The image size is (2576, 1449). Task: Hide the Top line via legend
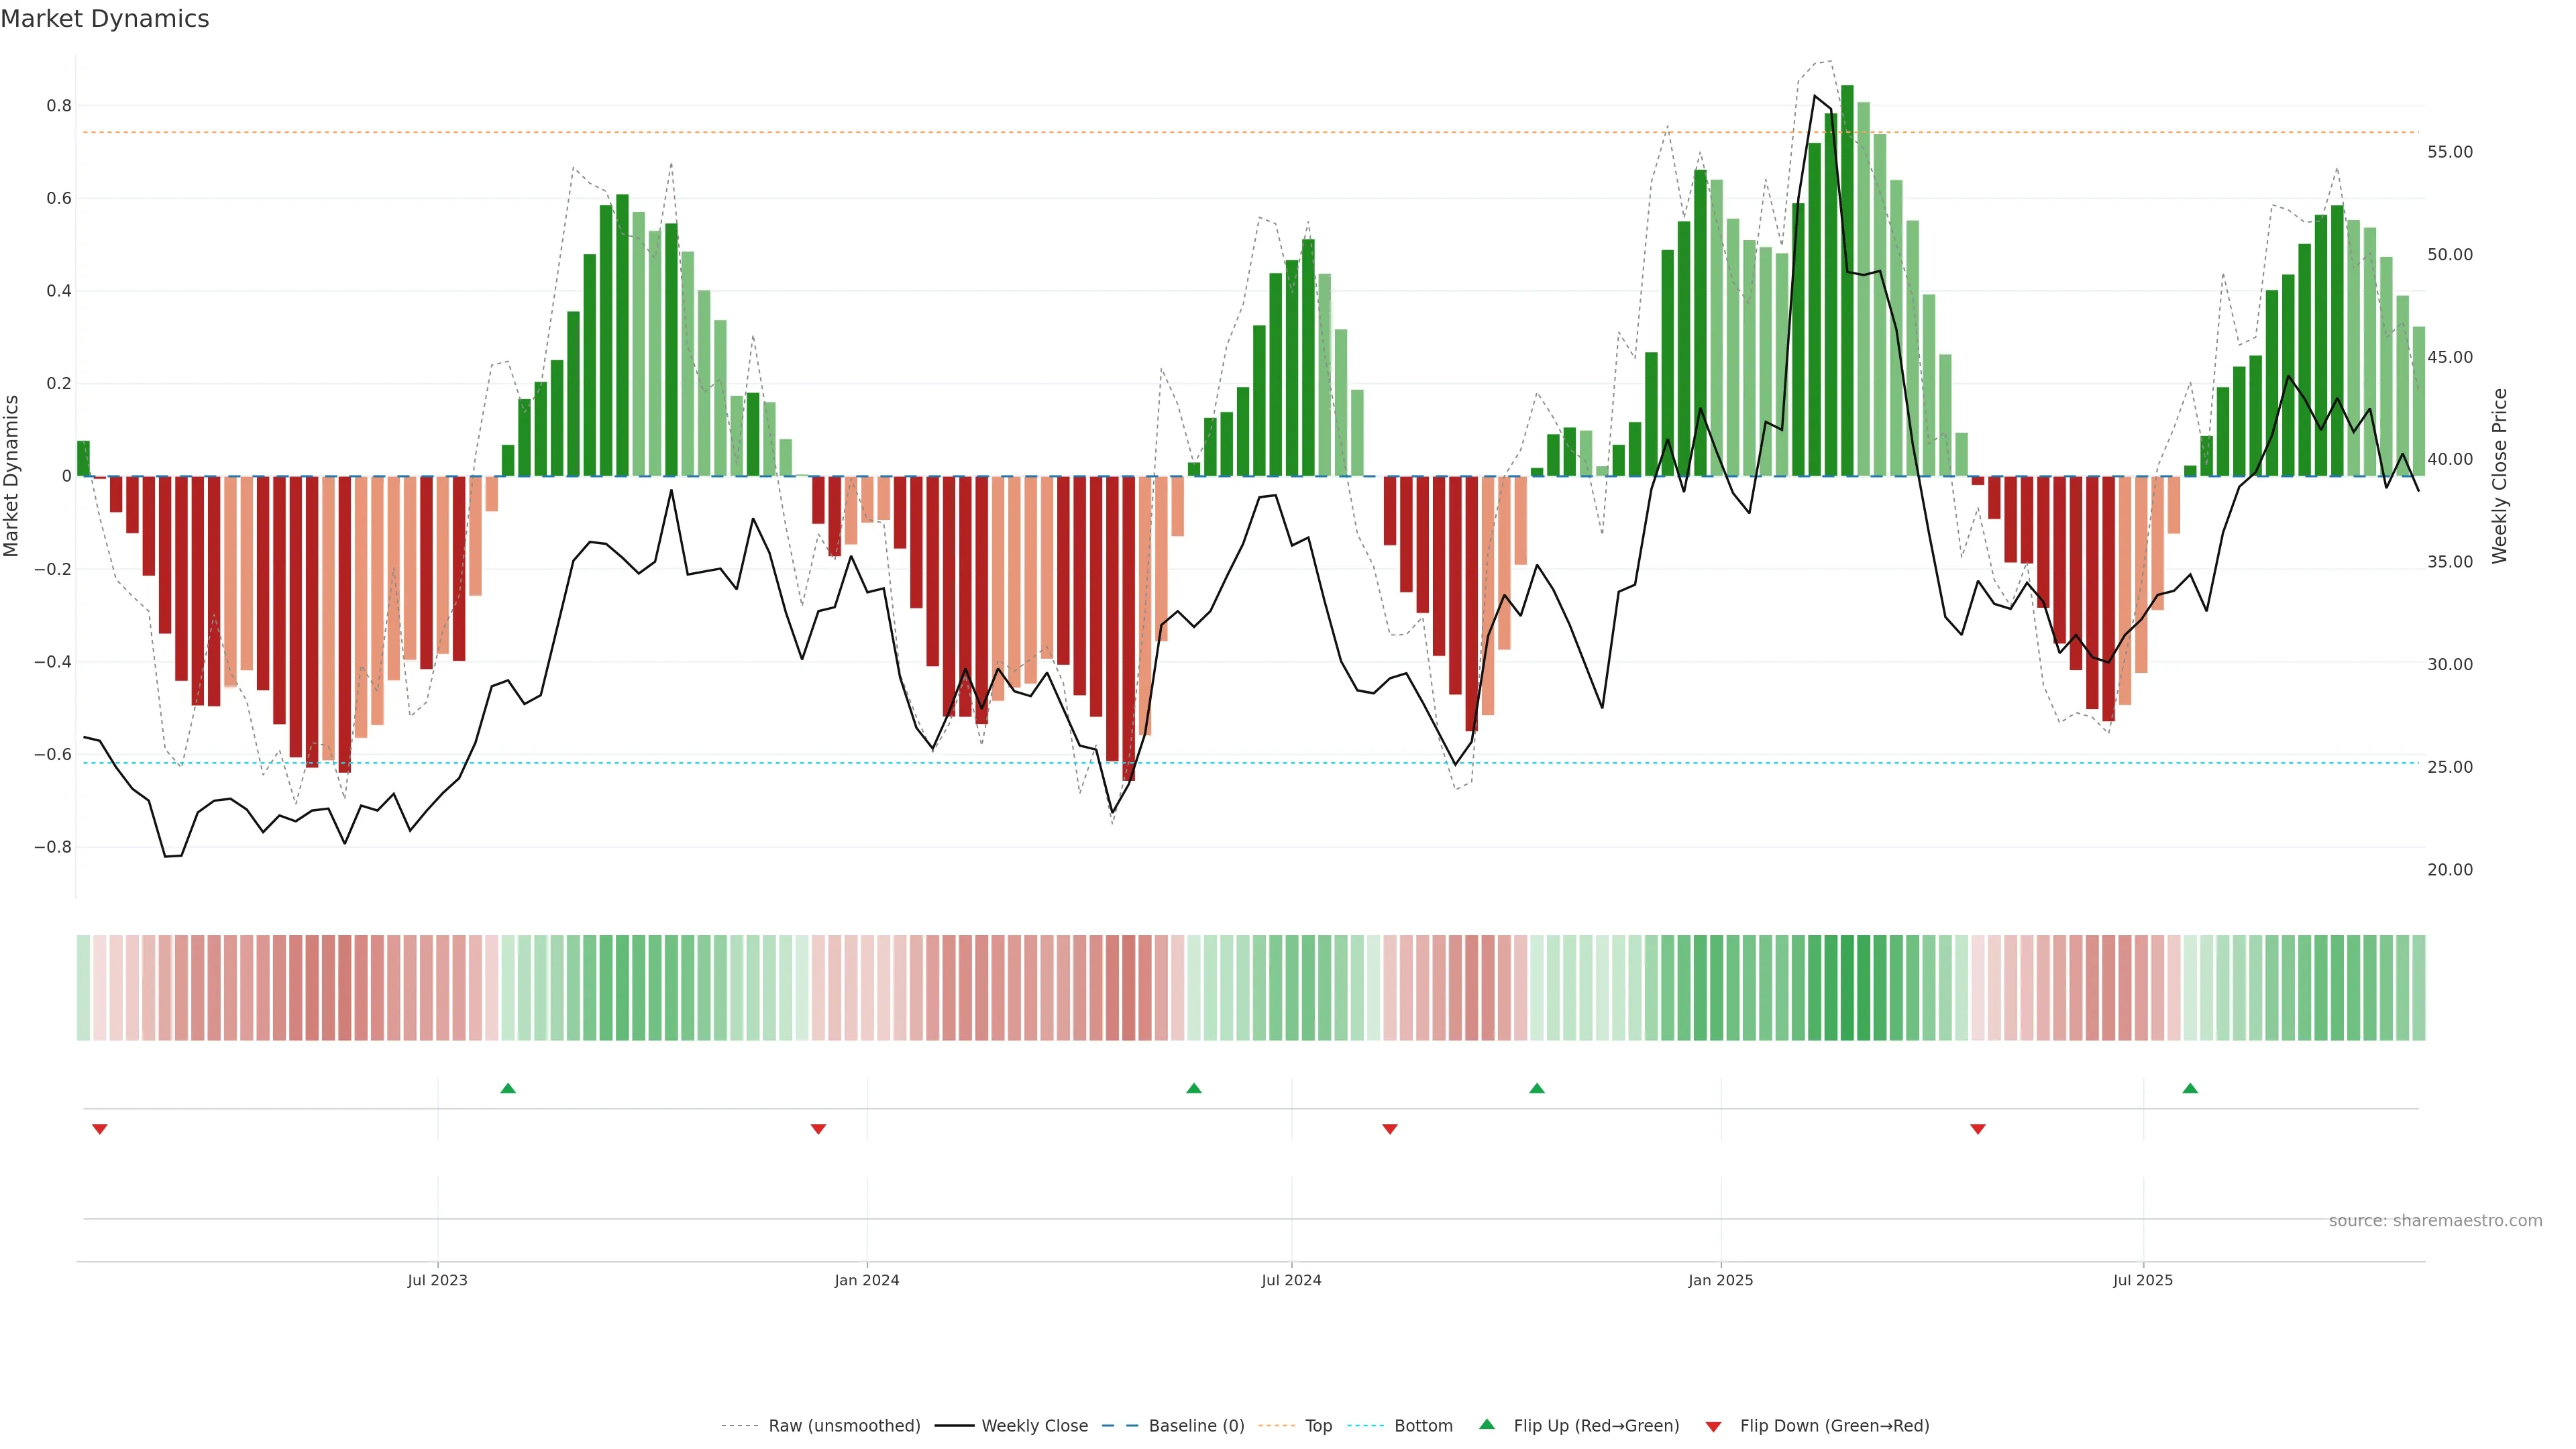[1318, 1426]
